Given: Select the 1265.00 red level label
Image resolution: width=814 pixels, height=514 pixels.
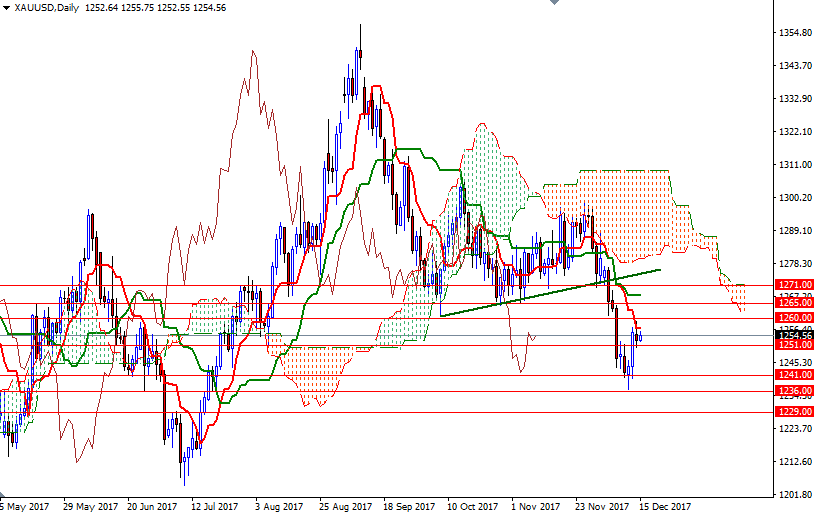Looking at the screenshot, I should point(792,302).
